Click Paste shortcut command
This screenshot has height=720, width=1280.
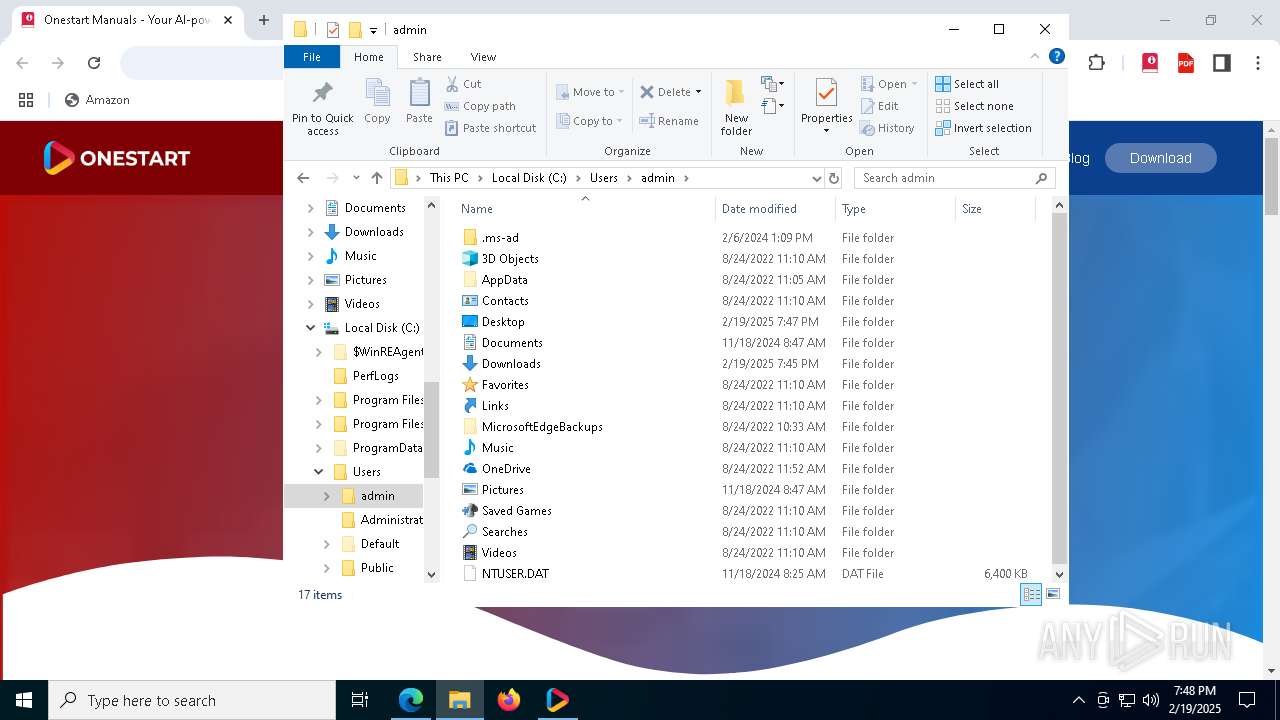[490, 128]
